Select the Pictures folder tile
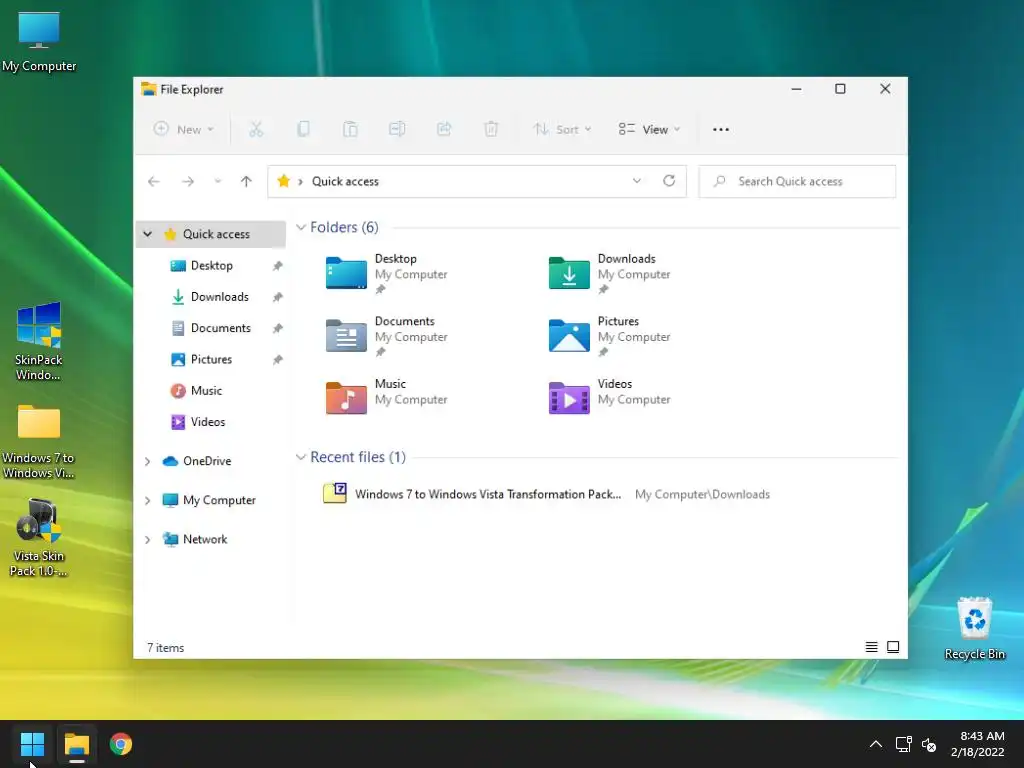Screen dimensions: 1024x768 pos(609,336)
